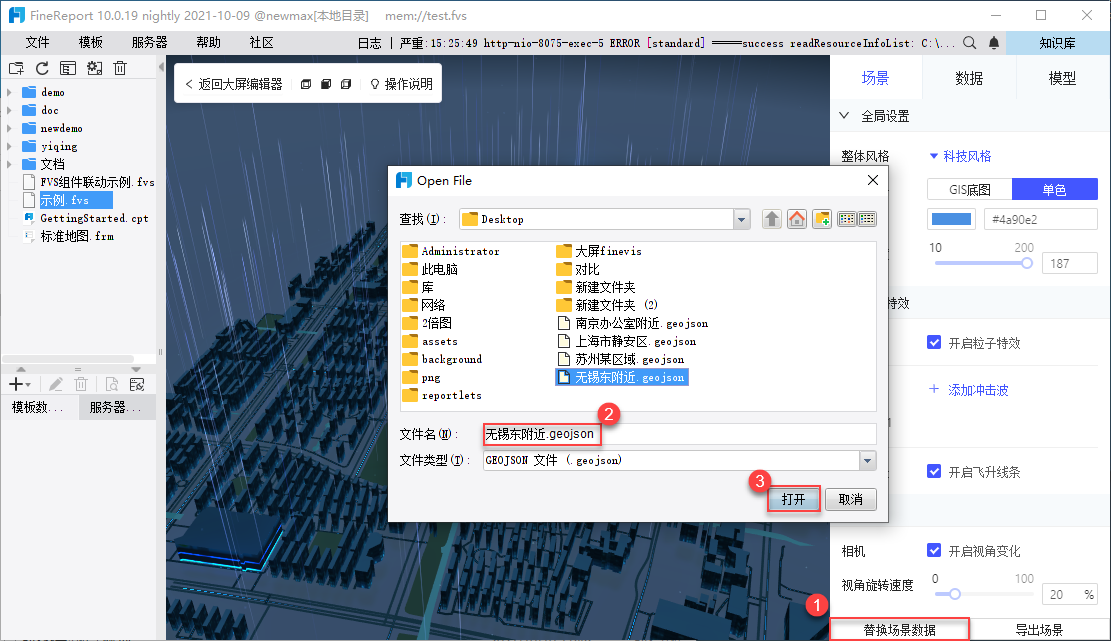This screenshot has height=641, width=1111.
Task: Expand the demo folder
Action: 9,92
